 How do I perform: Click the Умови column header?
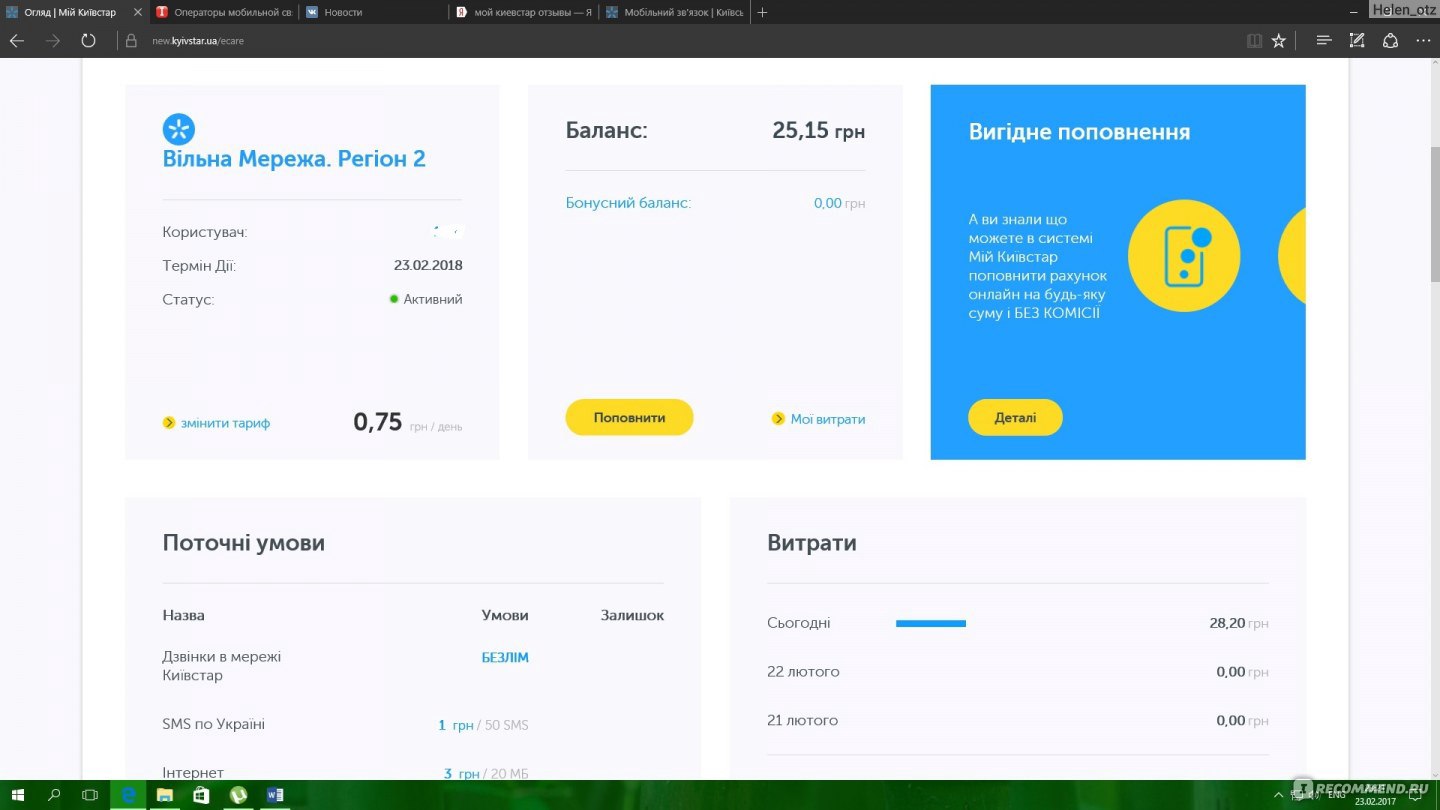505,615
